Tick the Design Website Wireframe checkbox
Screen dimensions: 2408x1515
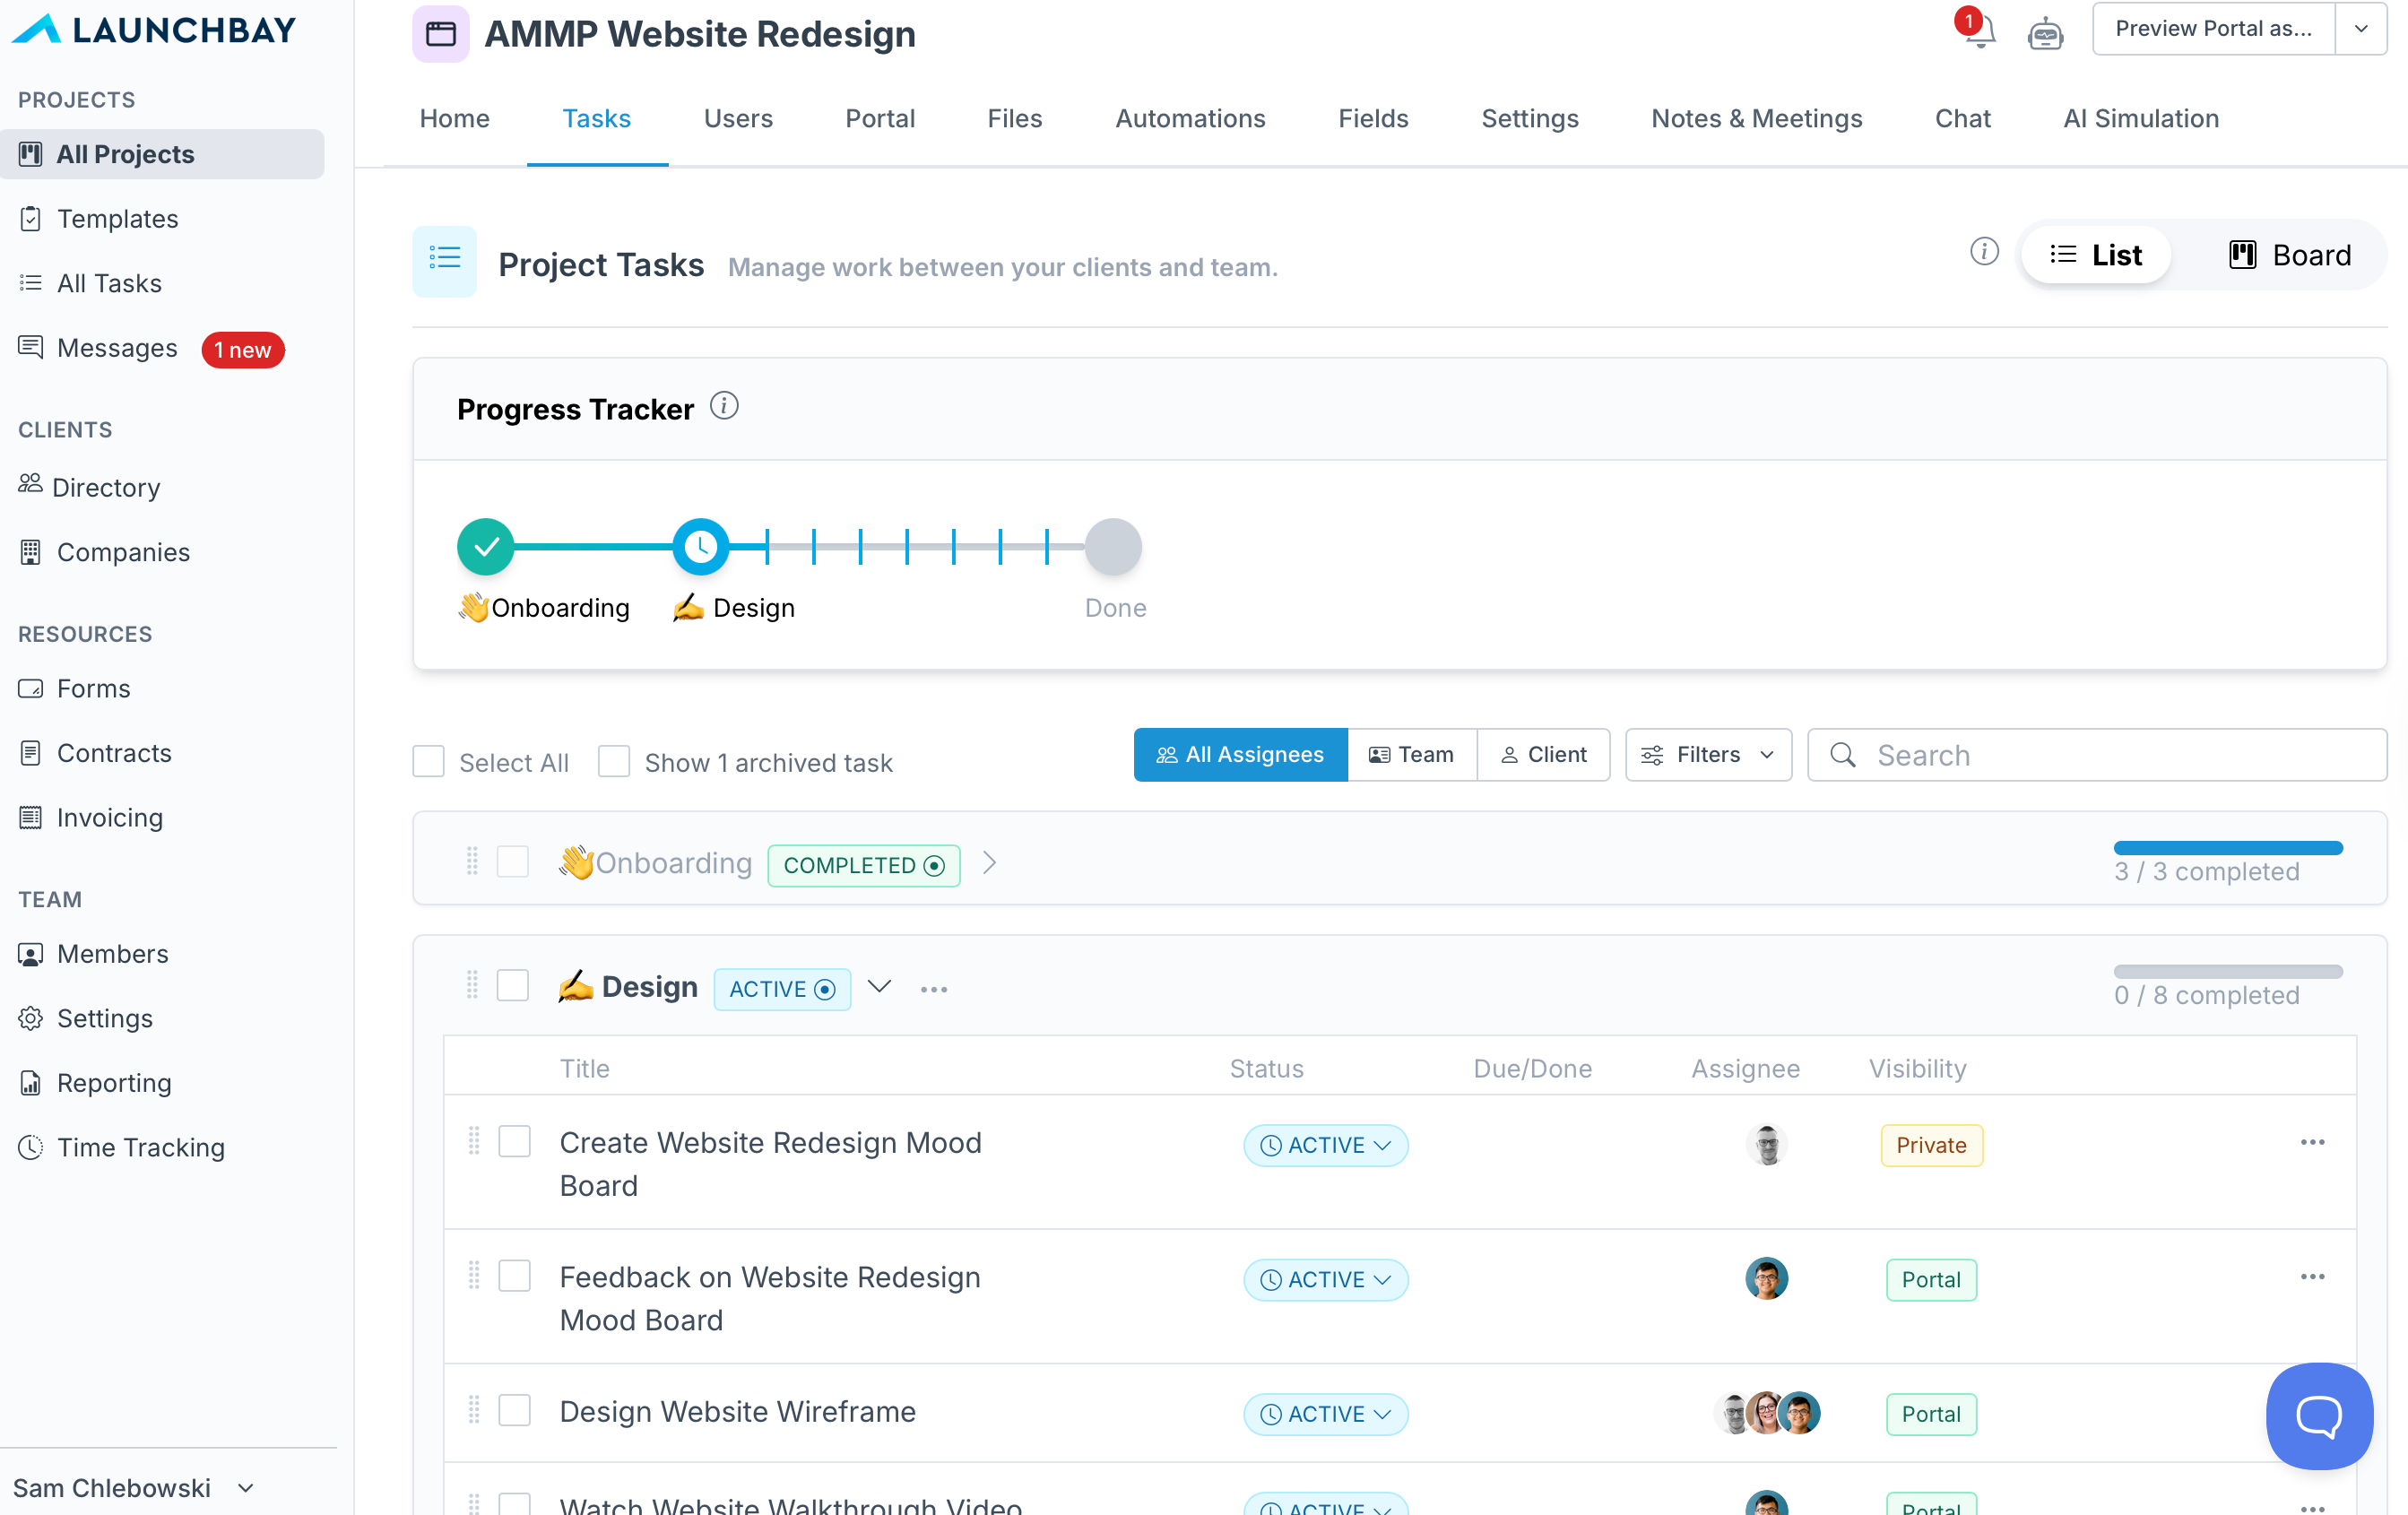coord(515,1411)
